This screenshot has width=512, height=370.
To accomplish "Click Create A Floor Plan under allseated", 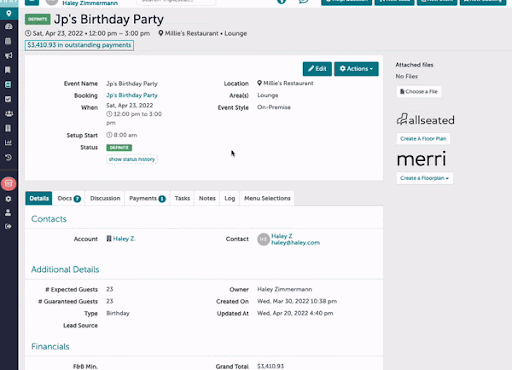I will [423, 139].
